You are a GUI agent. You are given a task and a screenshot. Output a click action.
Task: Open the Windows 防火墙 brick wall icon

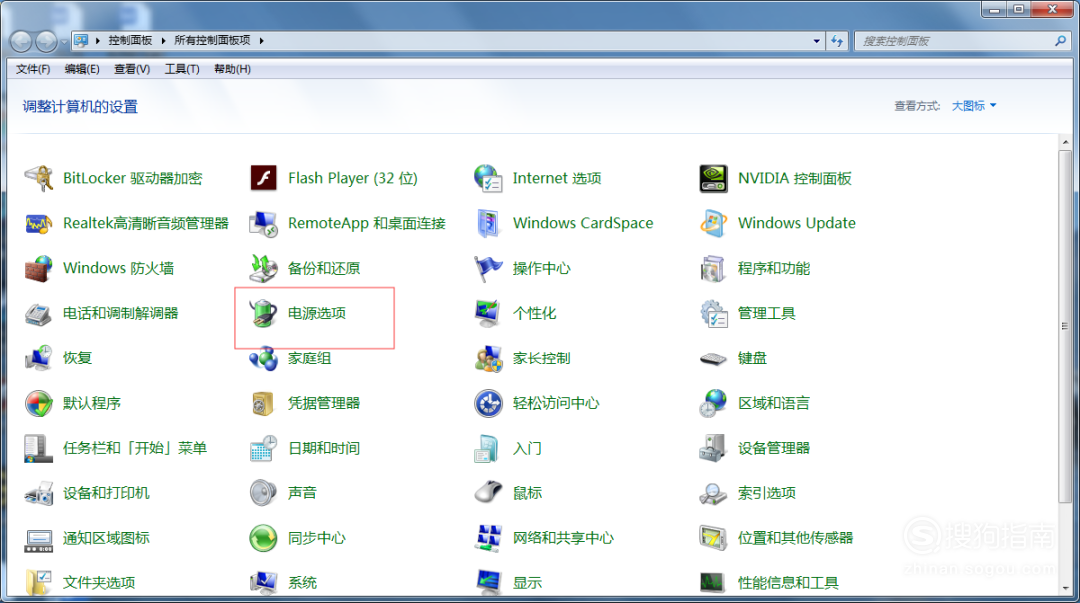tap(39, 268)
